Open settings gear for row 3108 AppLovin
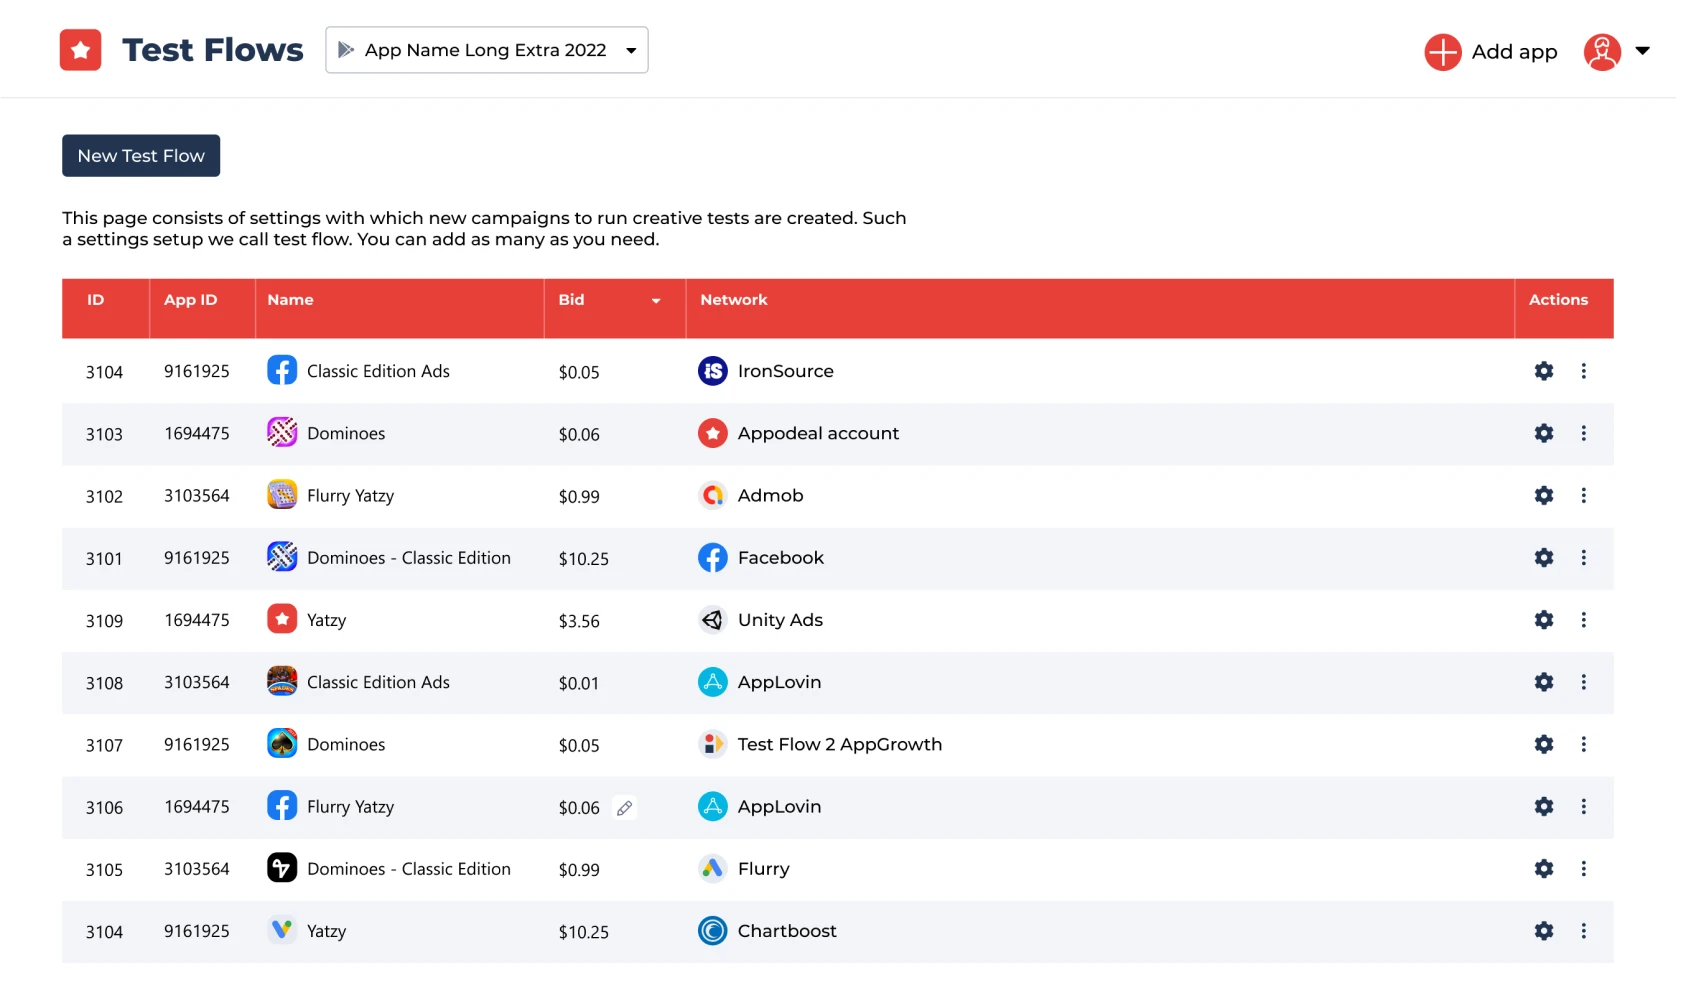The height and width of the screenshot is (994, 1683). [1544, 682]
